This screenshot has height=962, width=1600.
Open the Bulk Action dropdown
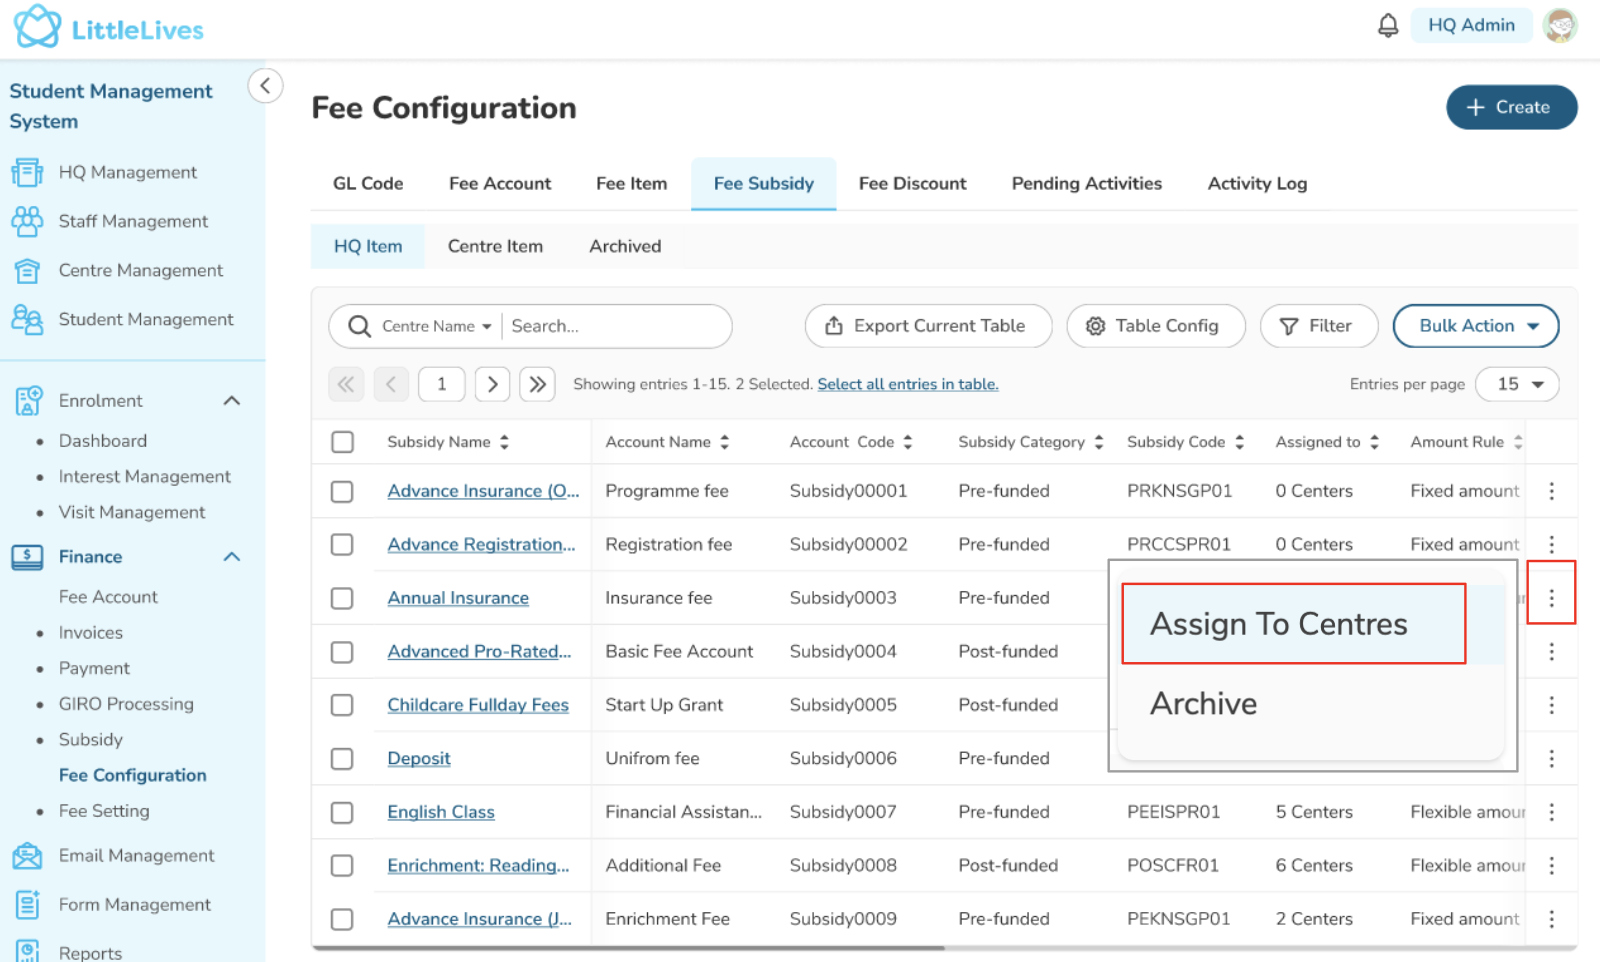click(1475, 326)
